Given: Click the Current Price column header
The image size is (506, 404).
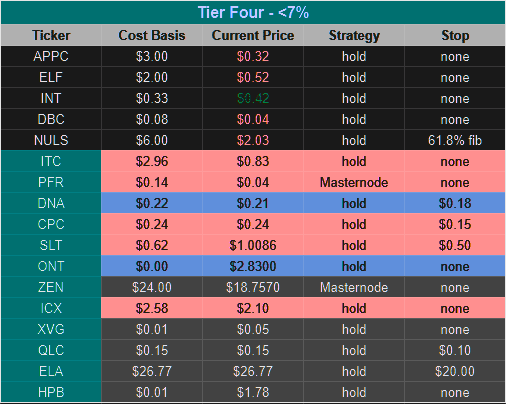Looking at the screenshot, I should (253, 35).
